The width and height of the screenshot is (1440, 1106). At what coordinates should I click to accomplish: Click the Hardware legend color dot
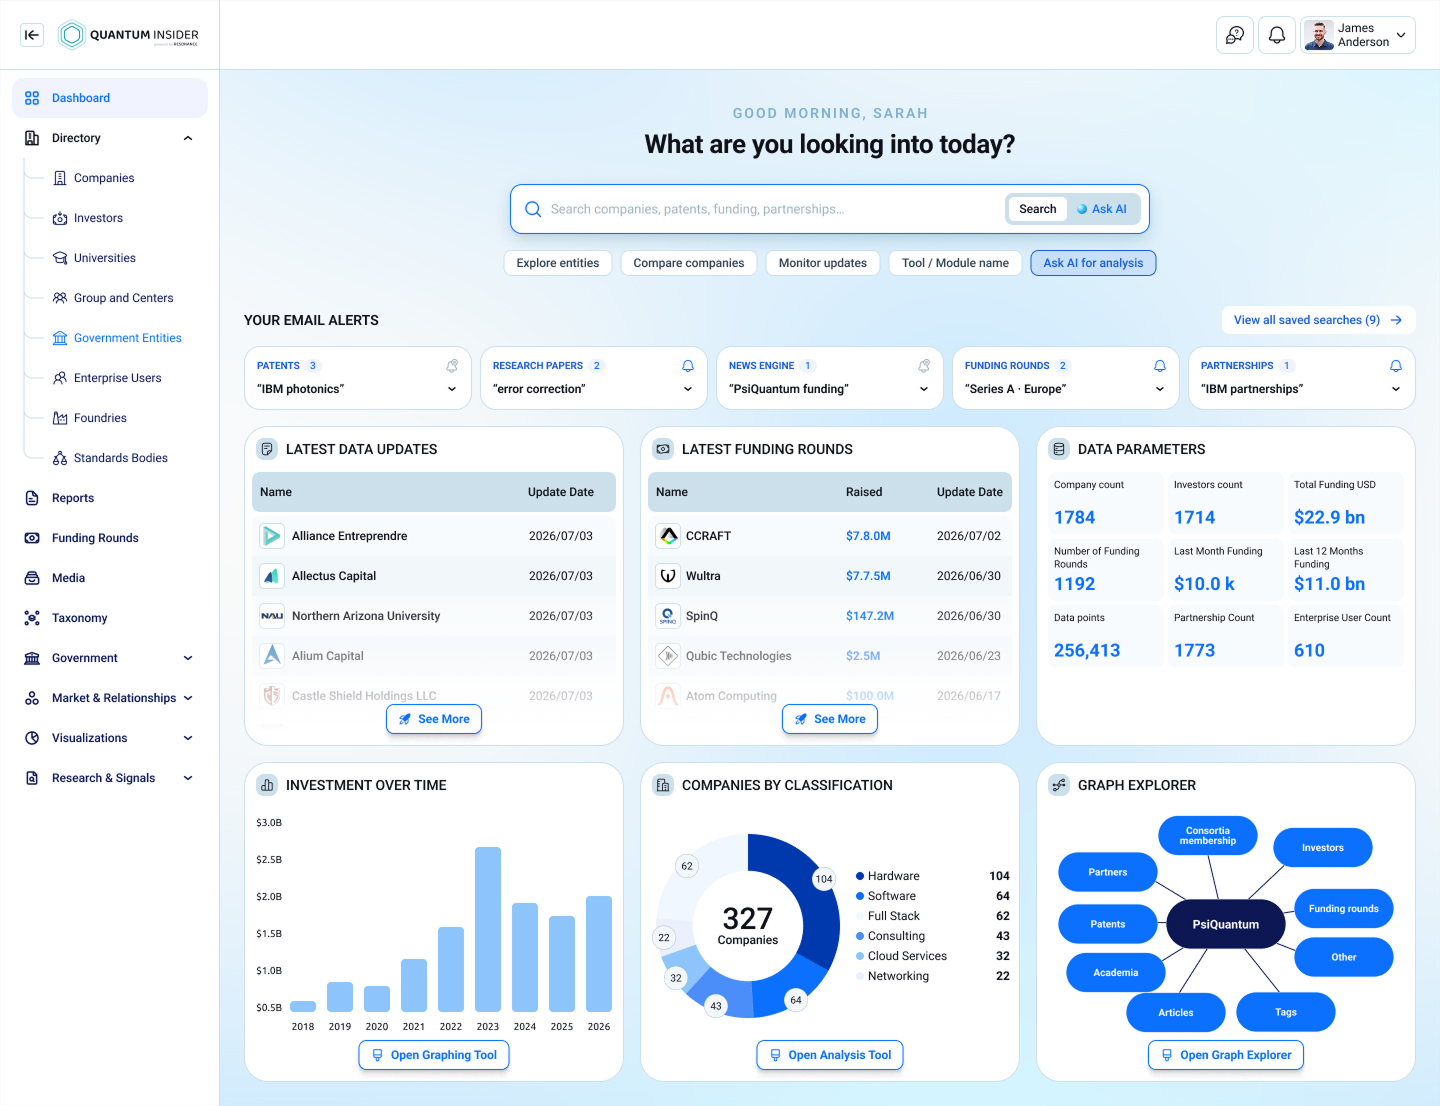[x=860, y=876]
